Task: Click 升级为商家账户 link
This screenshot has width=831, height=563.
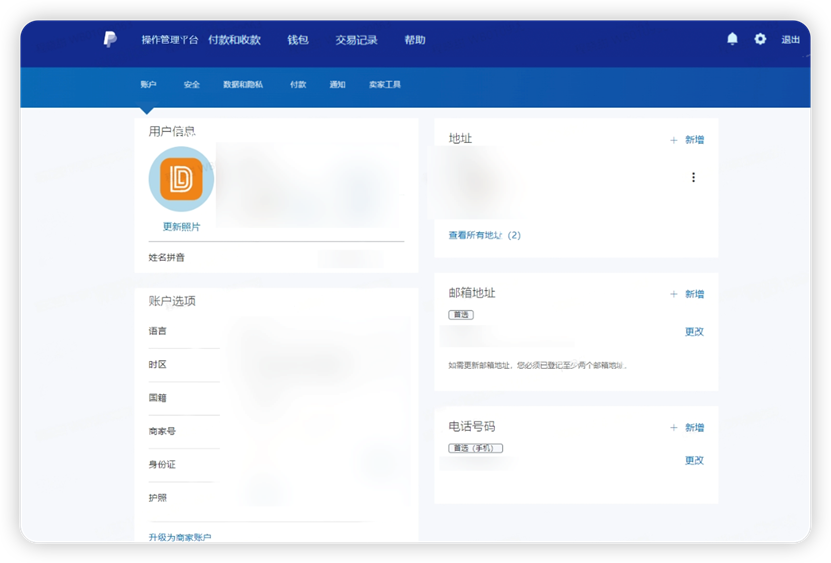Action: tap(180, 537)
